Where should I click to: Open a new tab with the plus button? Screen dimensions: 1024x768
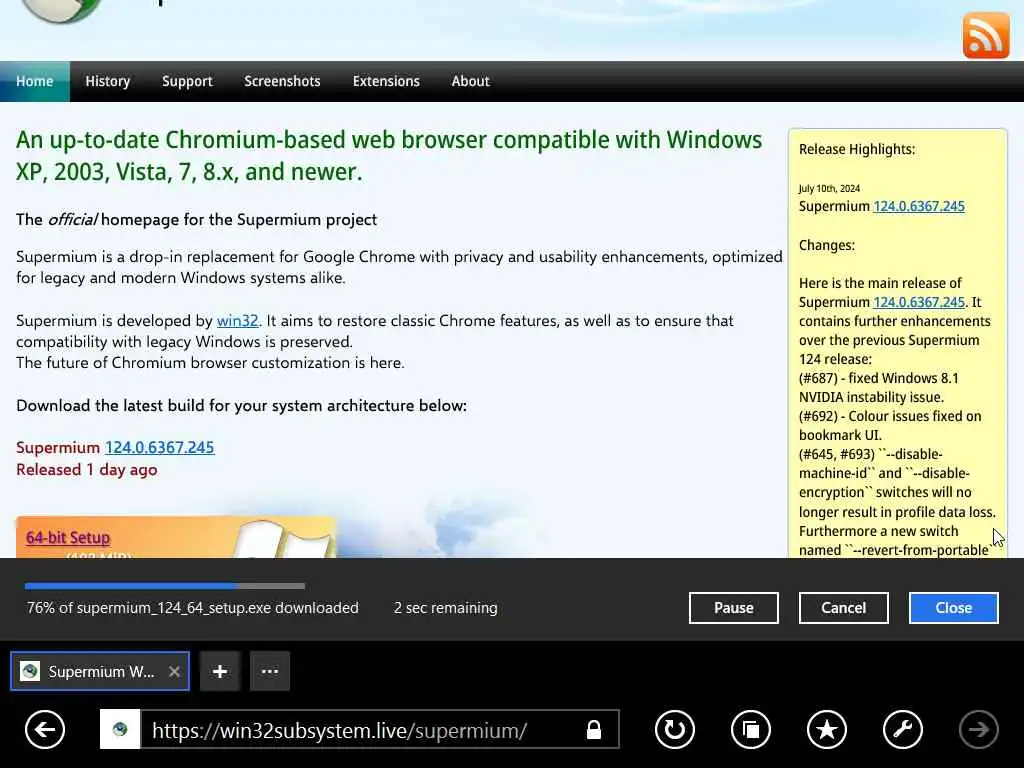pos(220,671)
